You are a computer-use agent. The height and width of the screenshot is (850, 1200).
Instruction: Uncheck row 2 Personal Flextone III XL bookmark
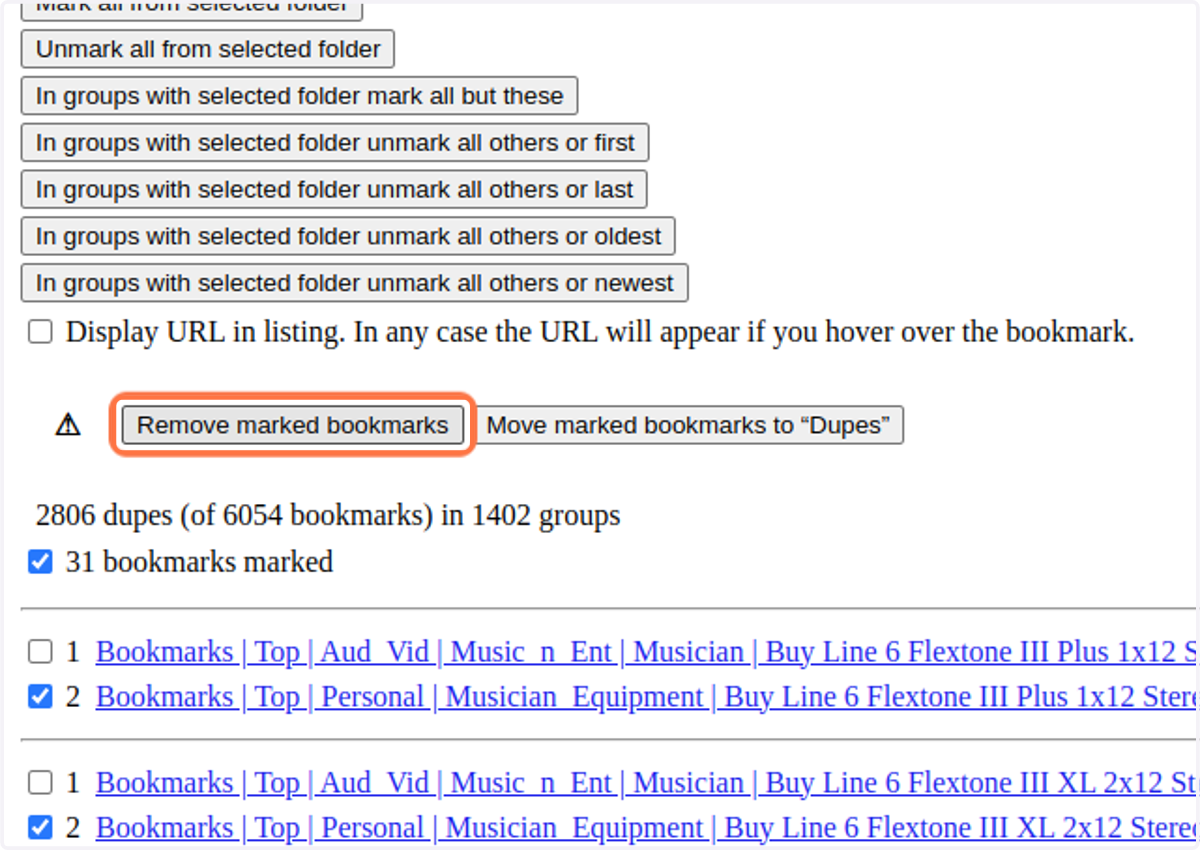coord(40,828)
